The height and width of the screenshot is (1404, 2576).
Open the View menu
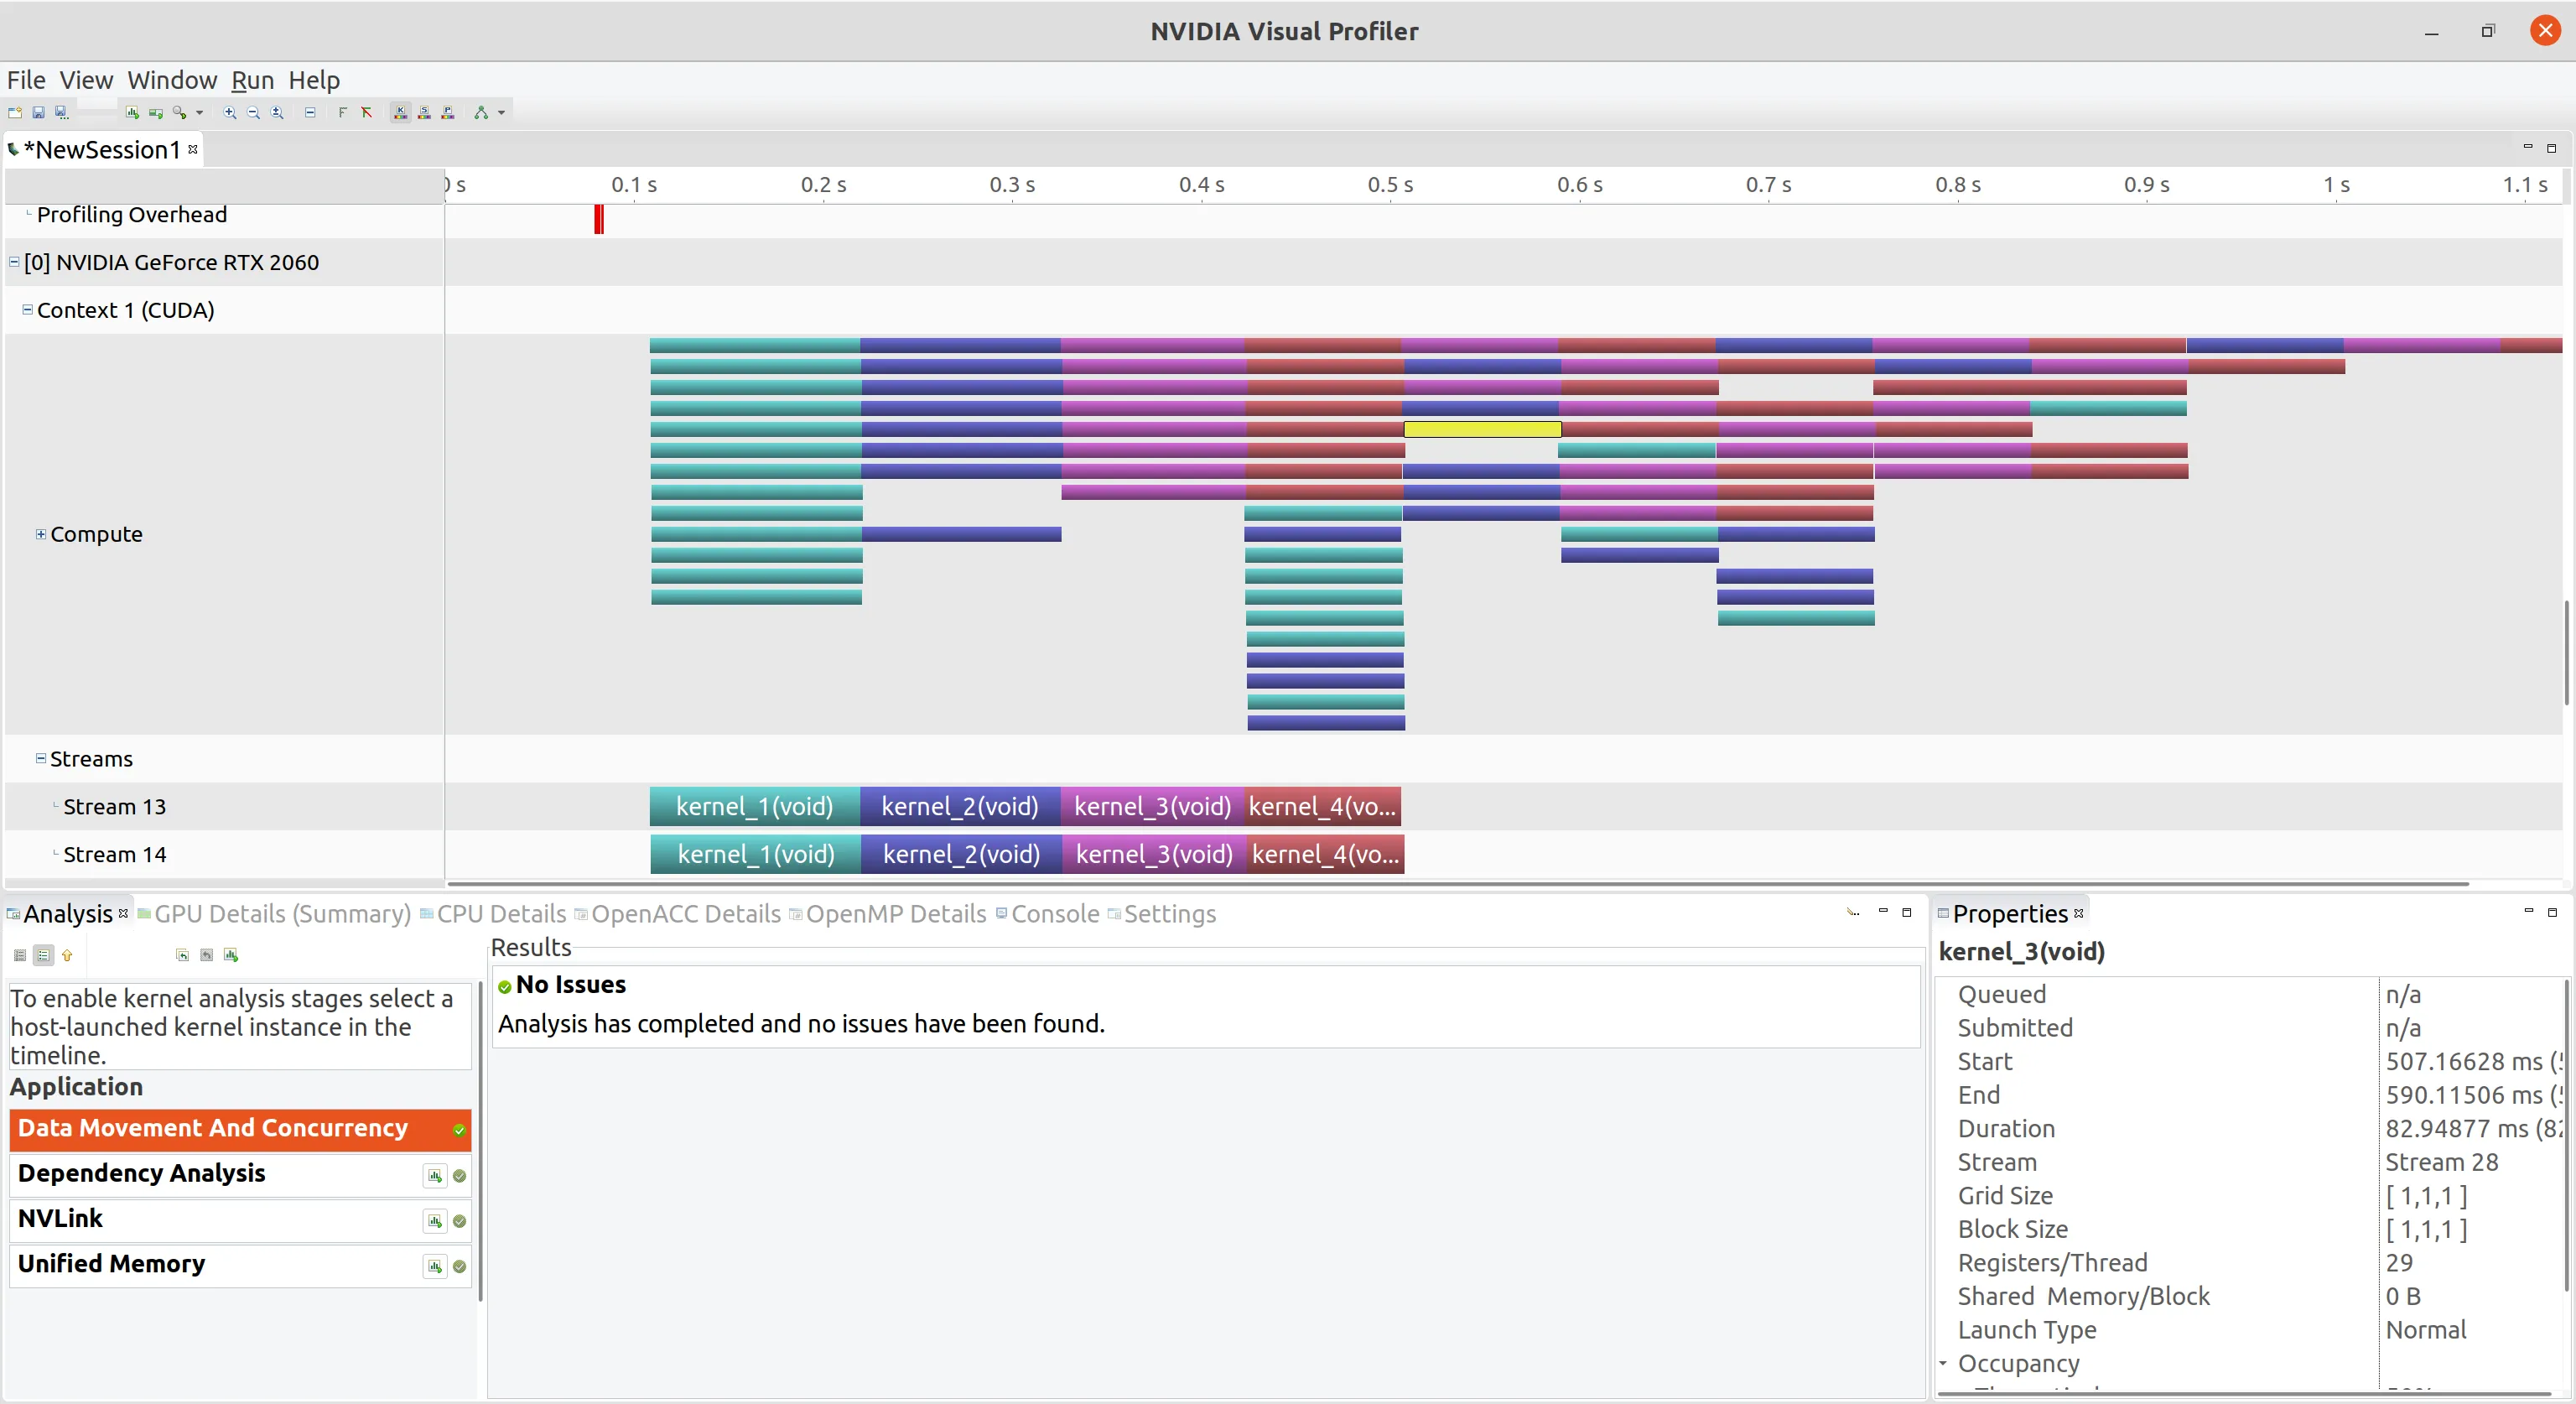coord(86,80)
